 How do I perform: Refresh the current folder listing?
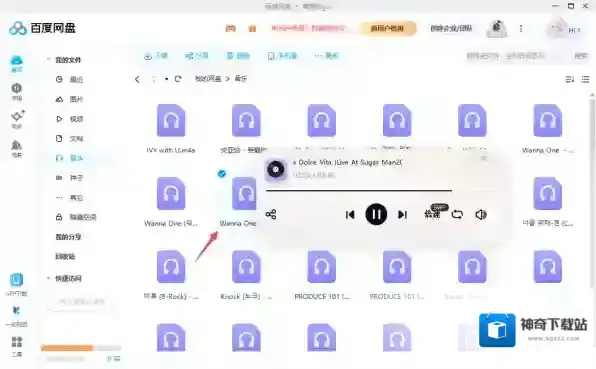178,79
